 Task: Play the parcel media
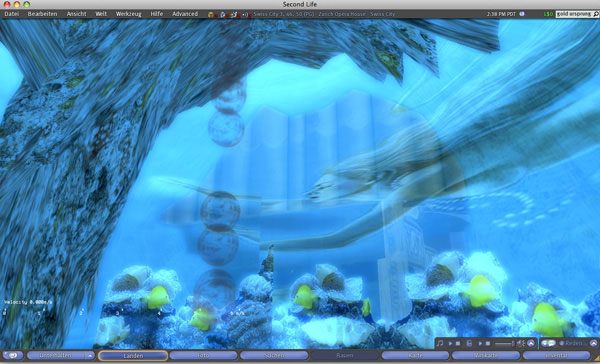coord(480,344)
